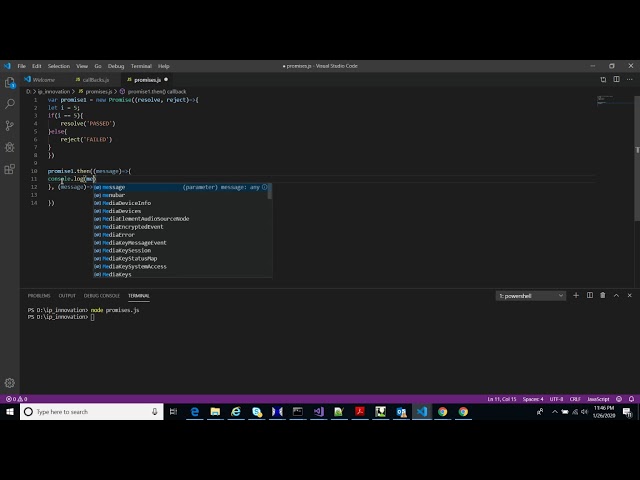Click Ln 11, Col 15 status entry
Image resolution: width=640 pixels, height=480 pixels.
point(502,399)
